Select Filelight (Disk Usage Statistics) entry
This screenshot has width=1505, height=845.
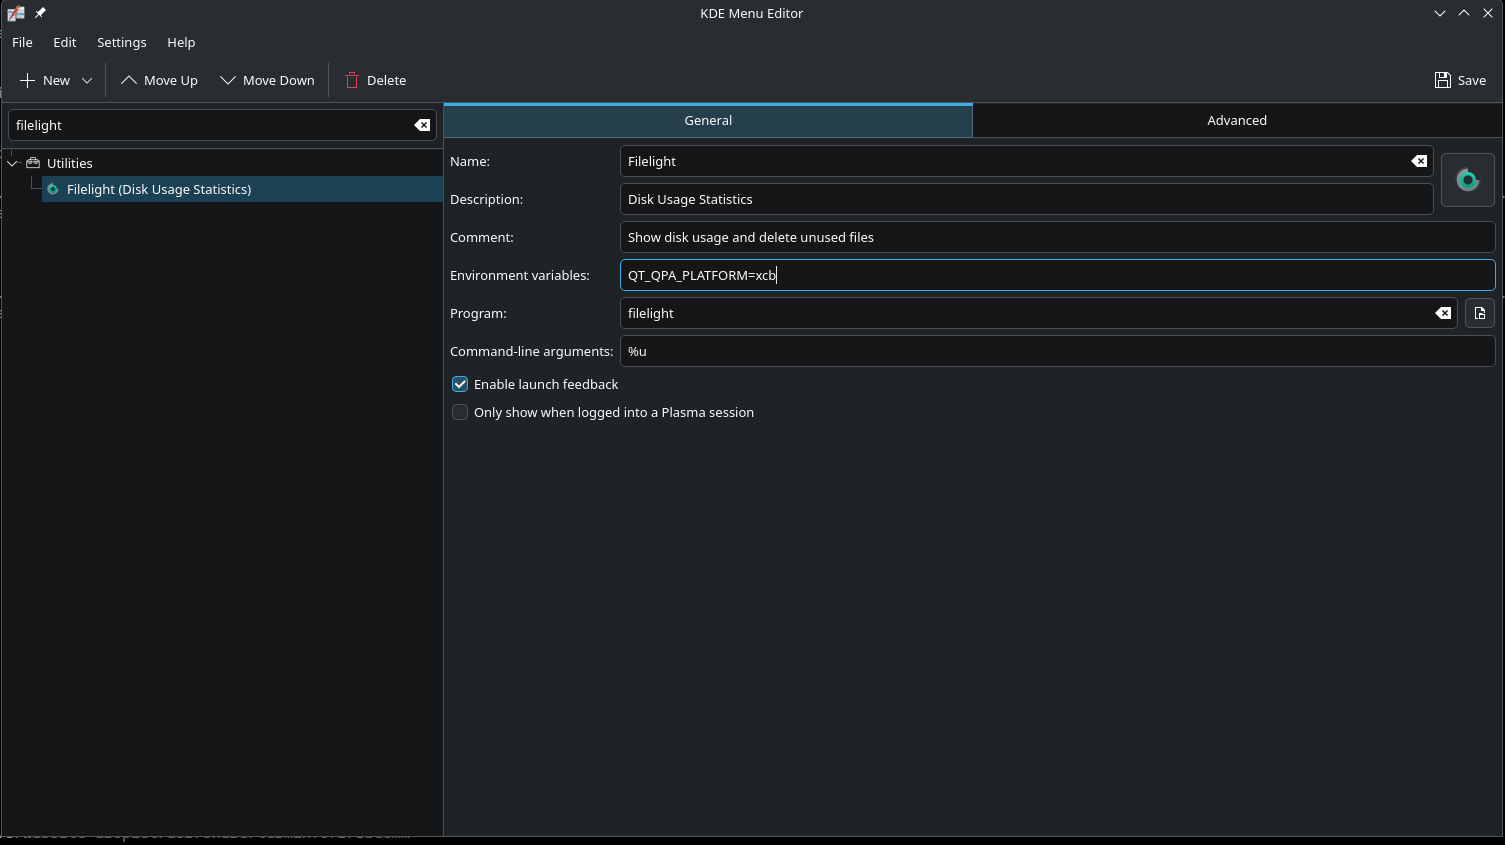click(242, 189)
